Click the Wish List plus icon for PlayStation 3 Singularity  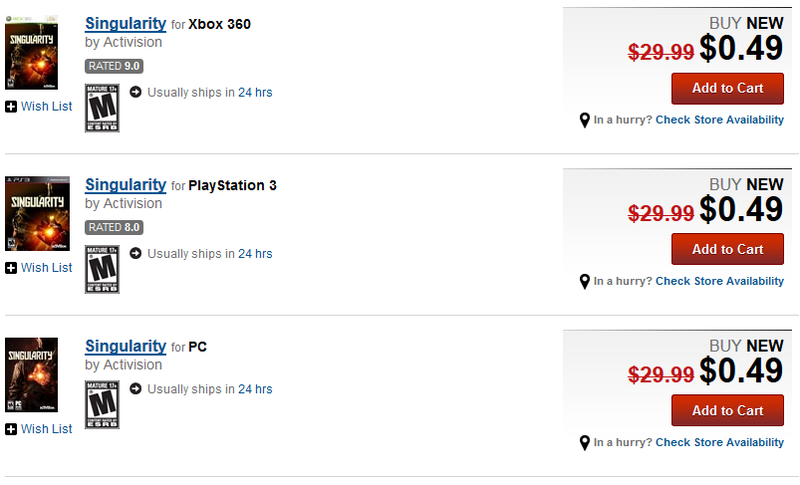point(11,268)
